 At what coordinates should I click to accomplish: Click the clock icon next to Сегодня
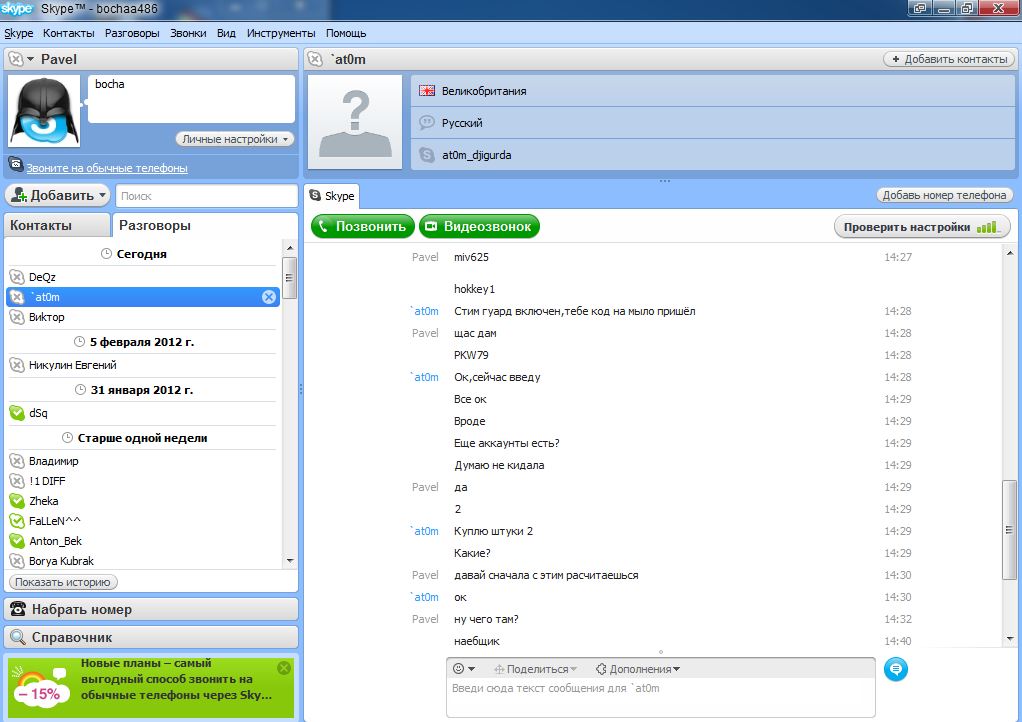pyautogui.click(x=106, y=253)
